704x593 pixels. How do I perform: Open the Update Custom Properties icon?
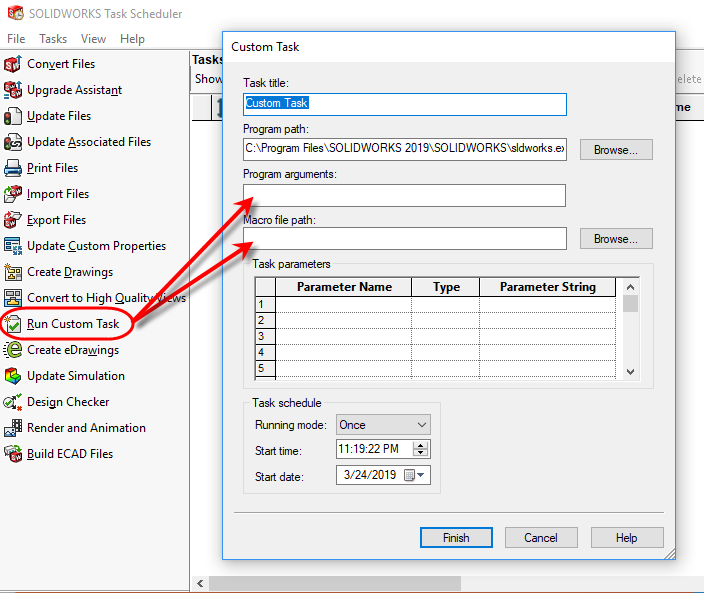pyautogui.click(x=13, y=246)
